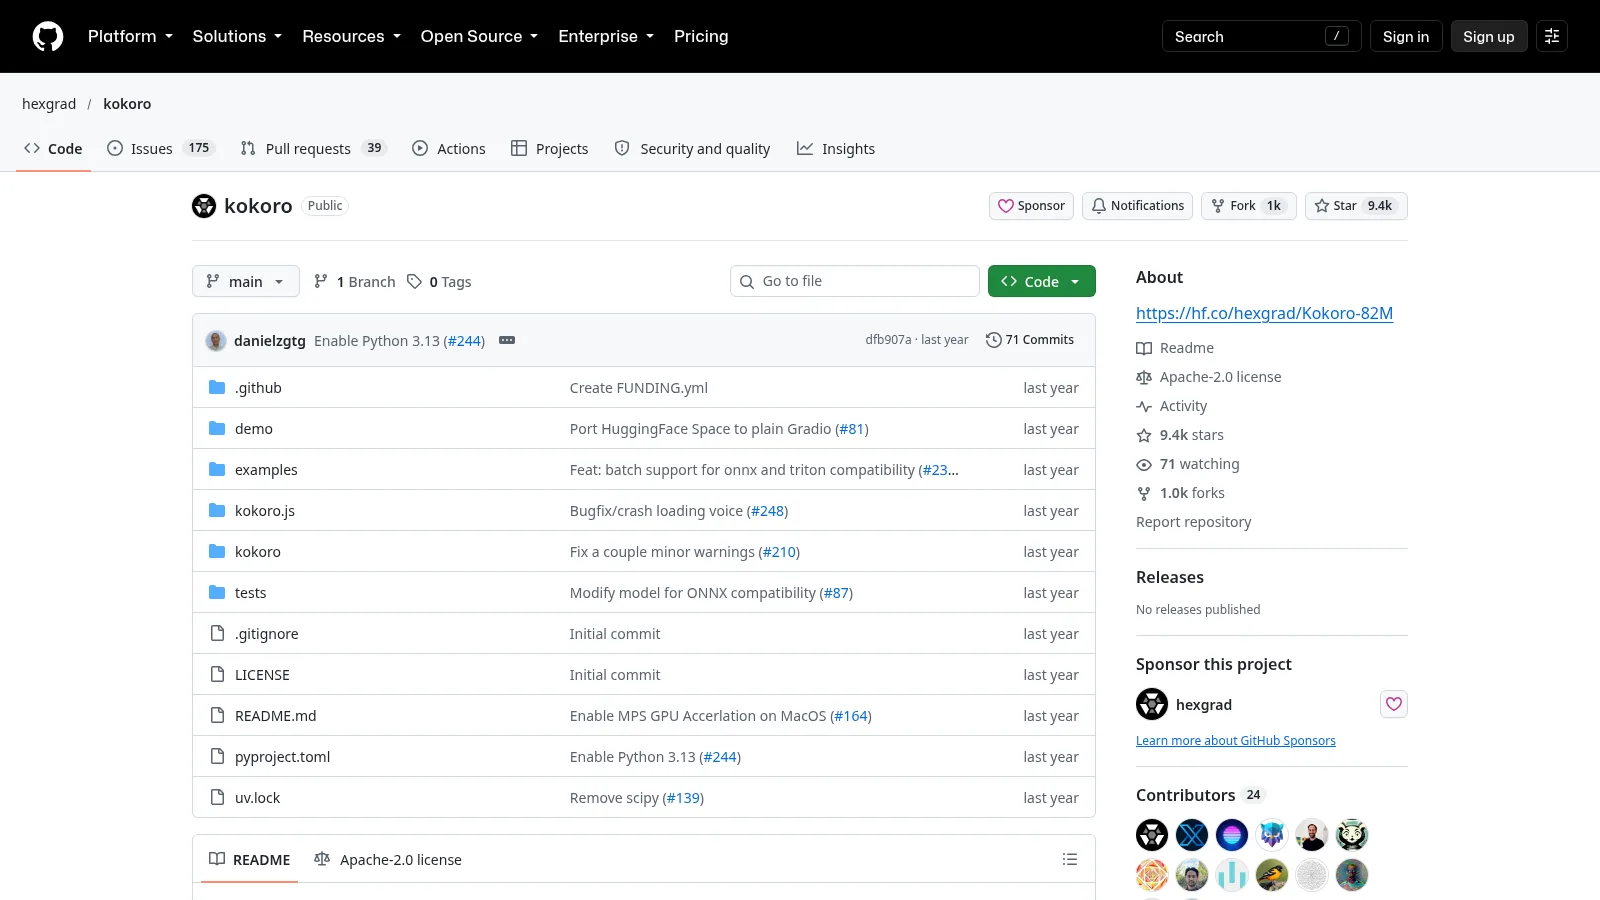Click the heart sponsor icon beside hexgrad
This screenshot has height=900, width=1600.
click(x=1394, y=704)
